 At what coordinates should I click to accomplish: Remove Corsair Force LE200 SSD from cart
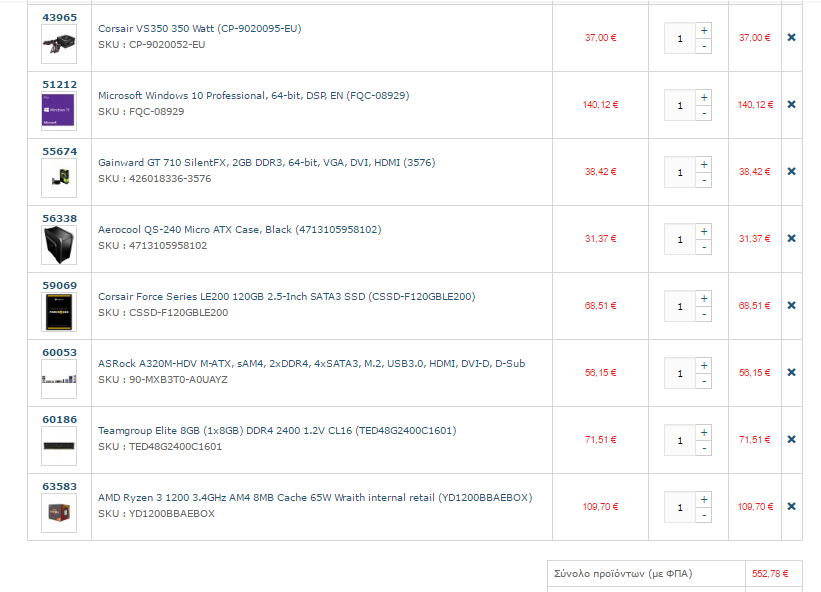[791, 306]
